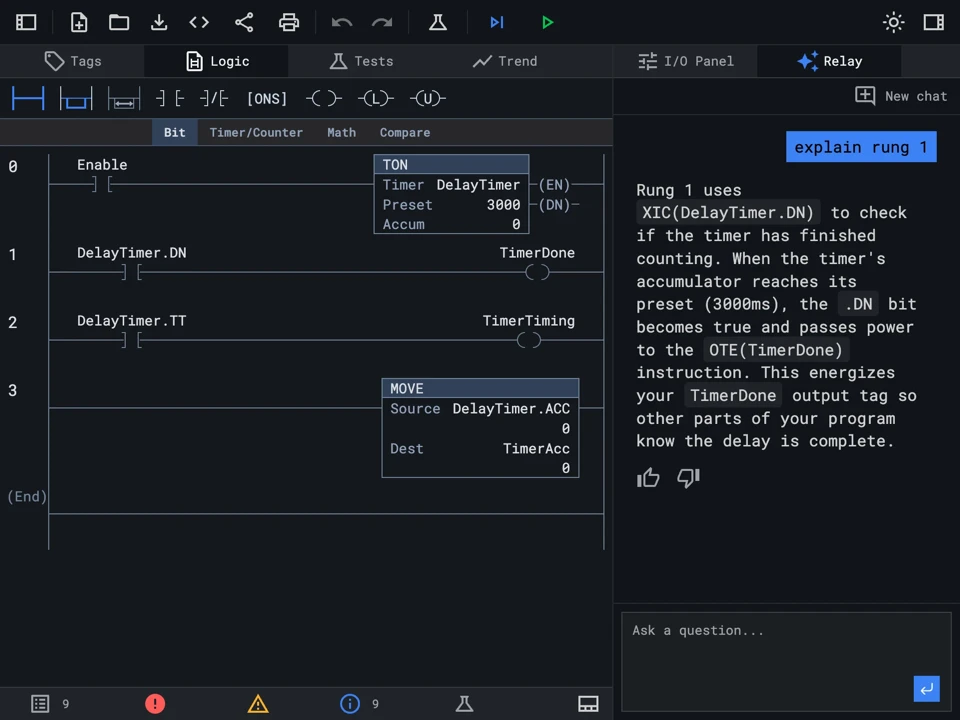960x720 pixels.
Task: Switch to the Tags tab
Action: tap(72, 61)
